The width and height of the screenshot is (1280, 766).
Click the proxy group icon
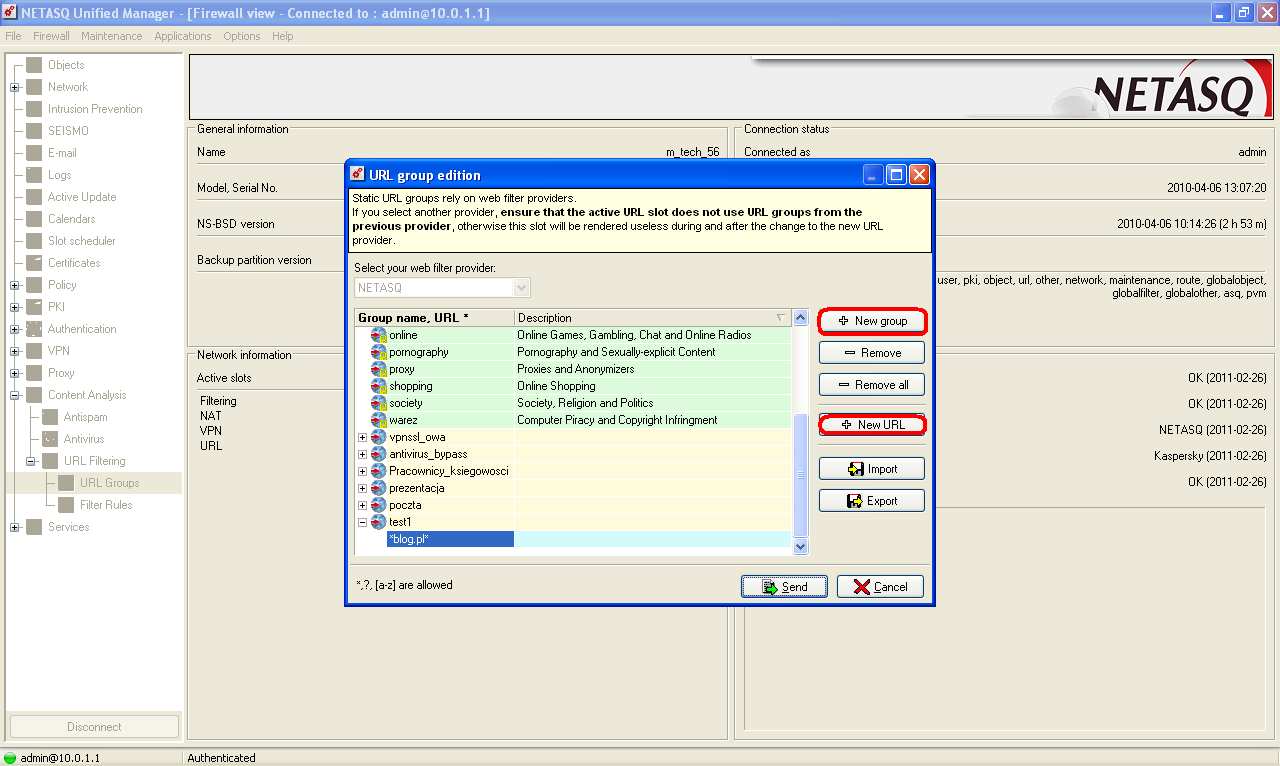(378, 369)
